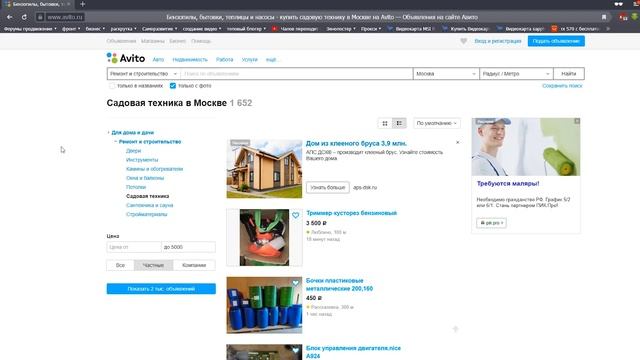The width and height of the screenshot is (640, 360).
Task: Open favorites heart icon in top header
Action: pyautogui.click(x=463, y=41)
